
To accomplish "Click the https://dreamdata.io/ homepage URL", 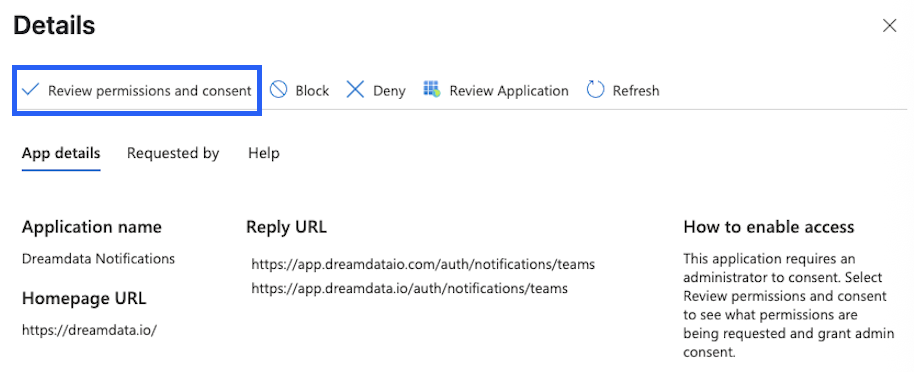I will pos(90,329).
